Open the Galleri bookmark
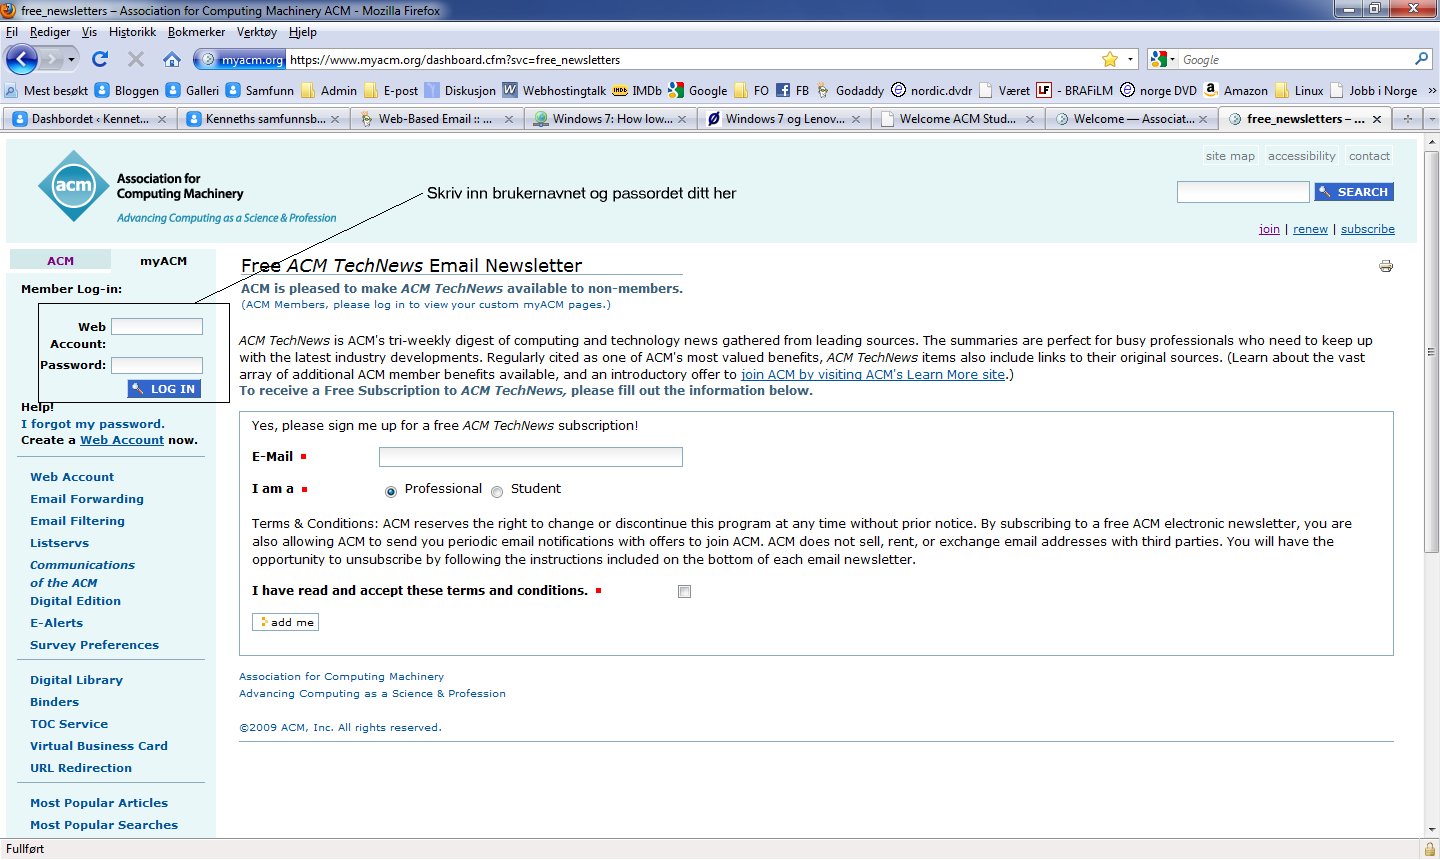 coord(192,90)
